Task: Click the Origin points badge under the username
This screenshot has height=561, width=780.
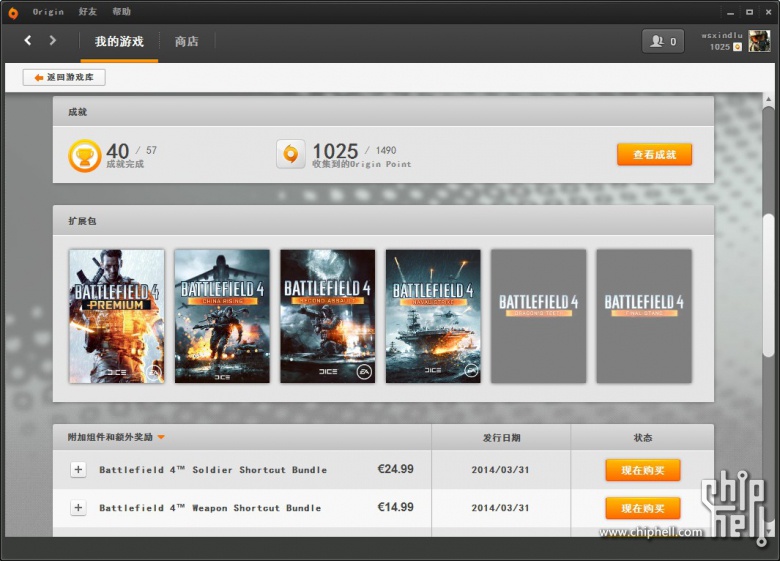Action: pyautogui.click(x=738, y=47)
